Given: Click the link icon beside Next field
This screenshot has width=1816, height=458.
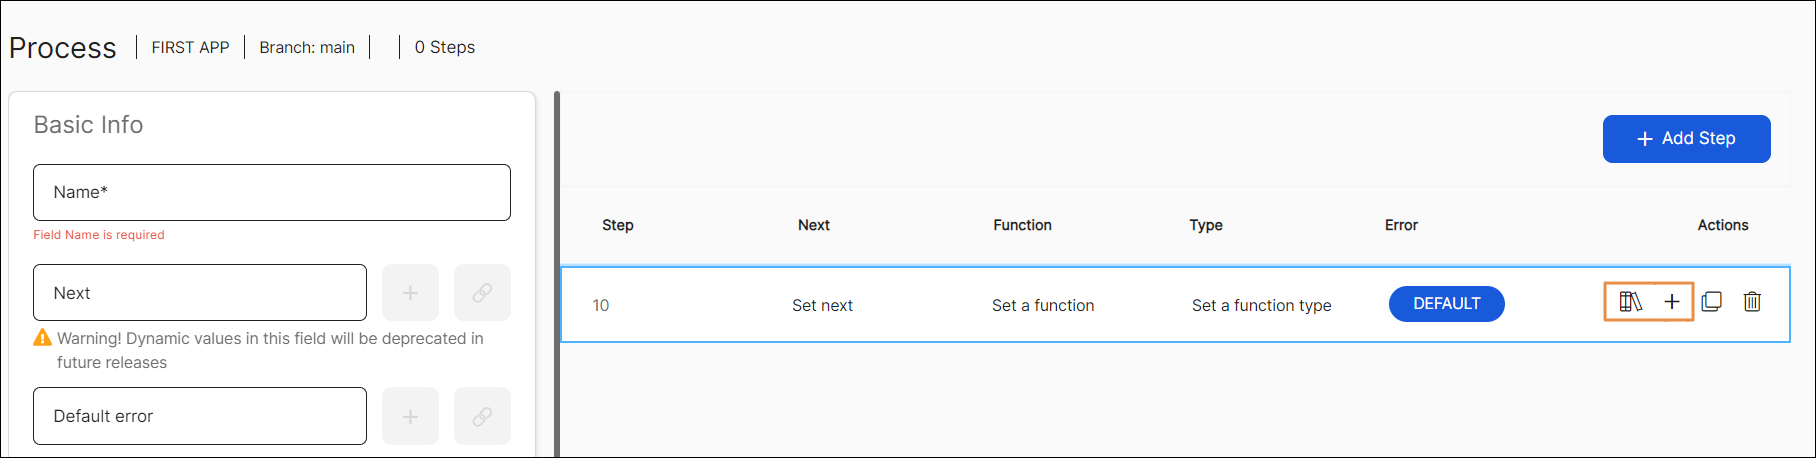Looking at the screenshot, I should click(482, 293).
